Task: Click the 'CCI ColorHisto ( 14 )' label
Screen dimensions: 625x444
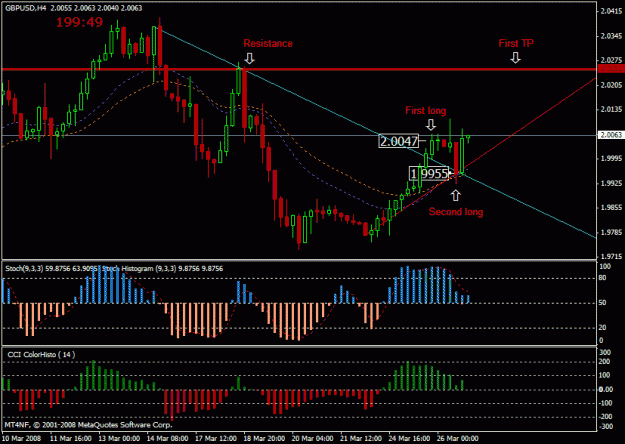Action: 41,354
